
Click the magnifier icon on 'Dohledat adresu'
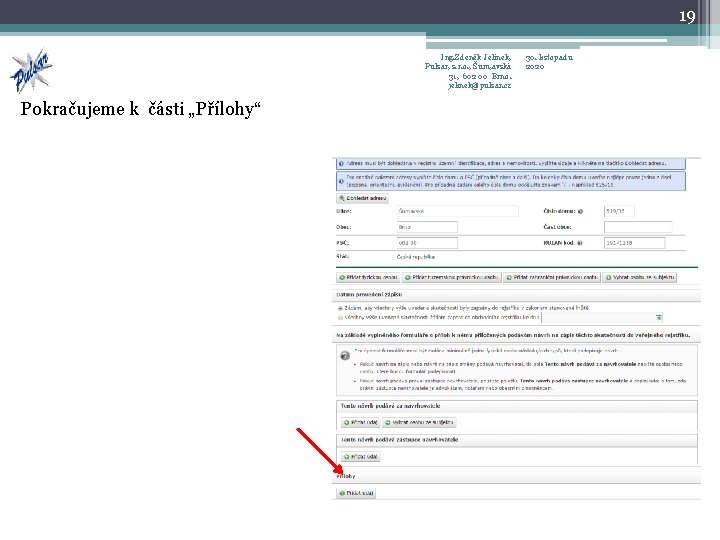[x=342, y=198]
